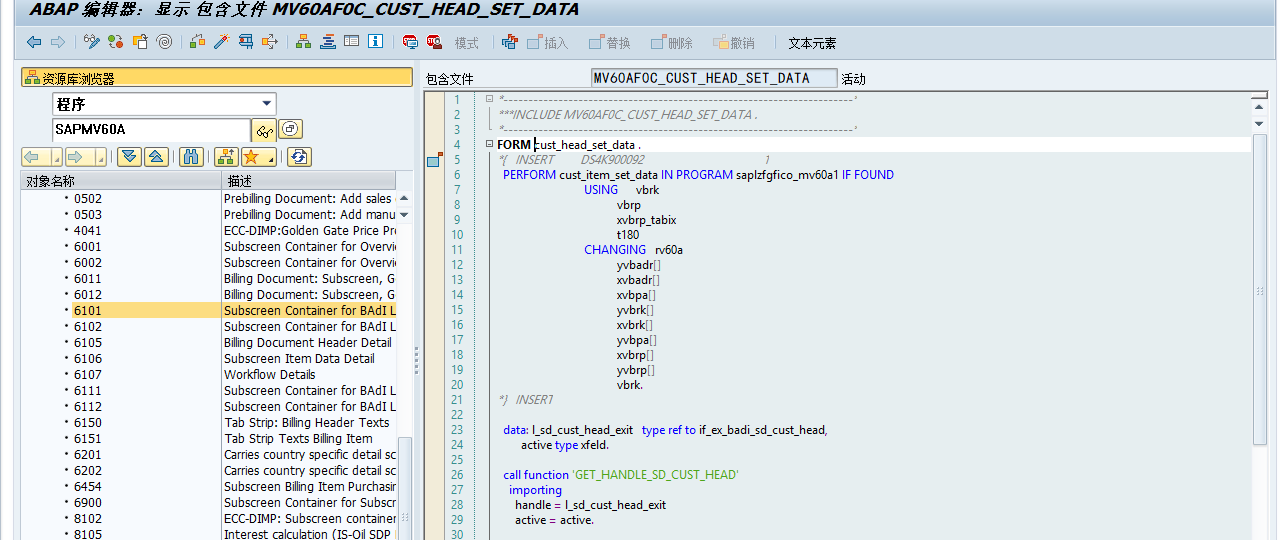Click the Back arrow in the top toolbar
This screenshot has width=1280, height=540.
click(x=34, y=42)
